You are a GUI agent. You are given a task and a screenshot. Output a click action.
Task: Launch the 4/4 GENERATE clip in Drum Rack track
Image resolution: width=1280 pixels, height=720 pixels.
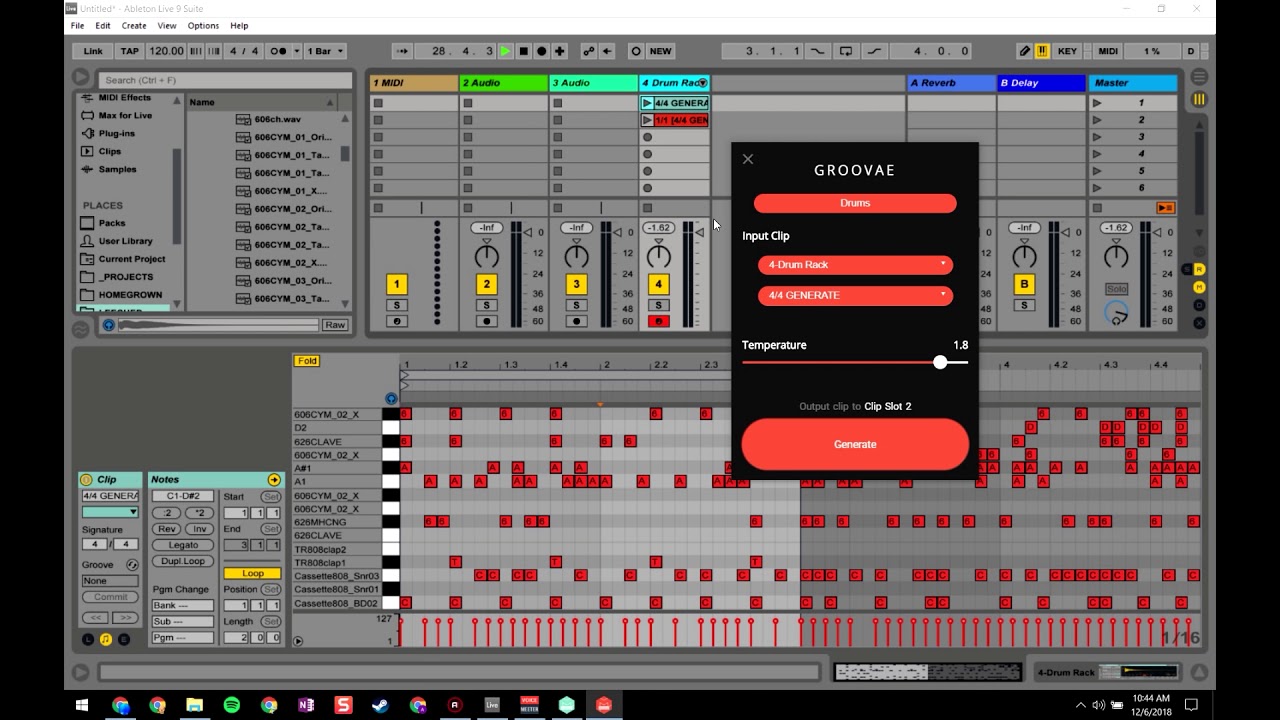tap(647, 103)
